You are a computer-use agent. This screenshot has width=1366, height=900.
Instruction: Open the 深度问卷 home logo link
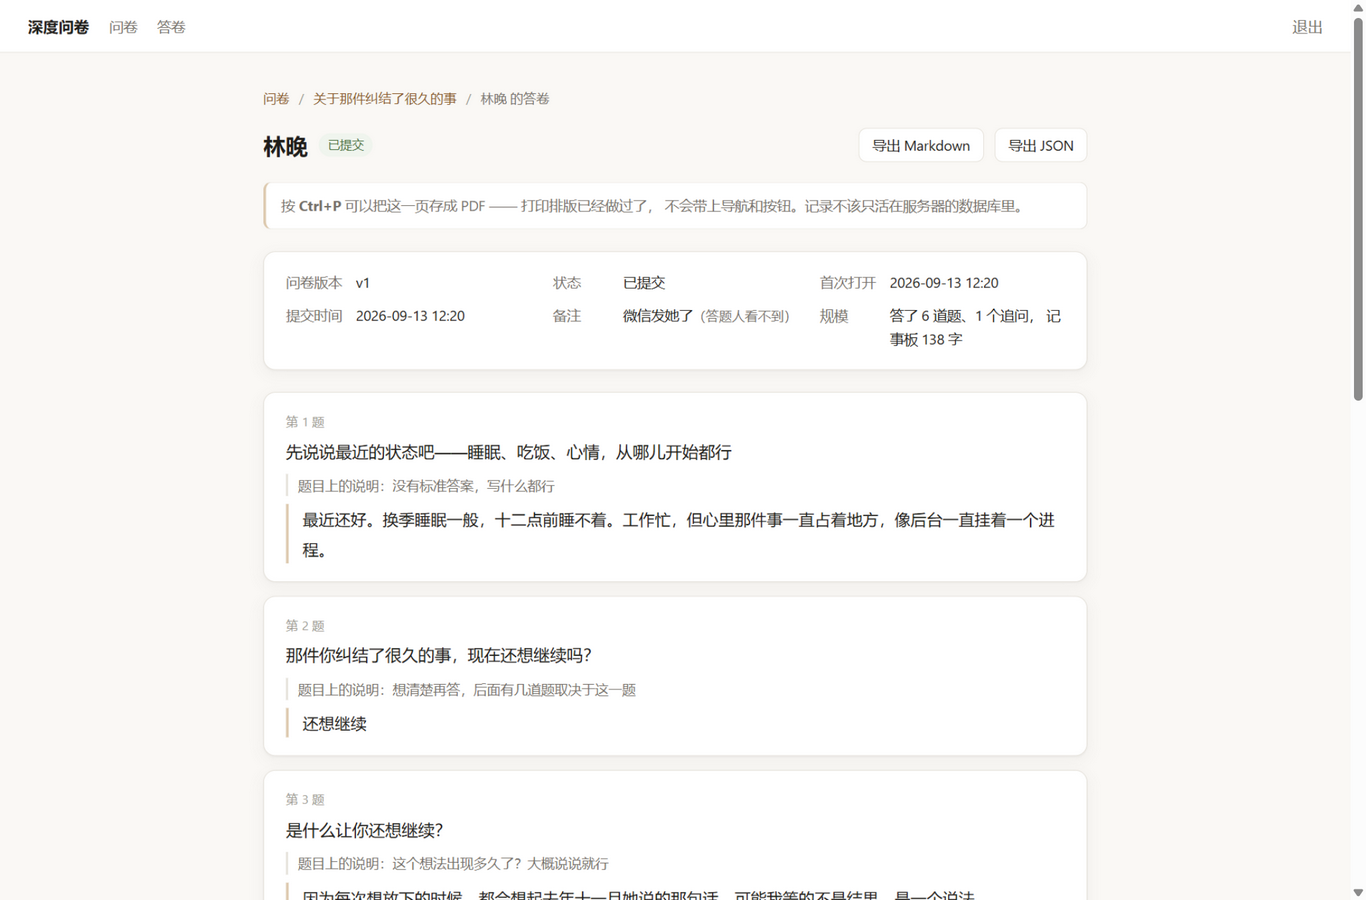point(58,27)
